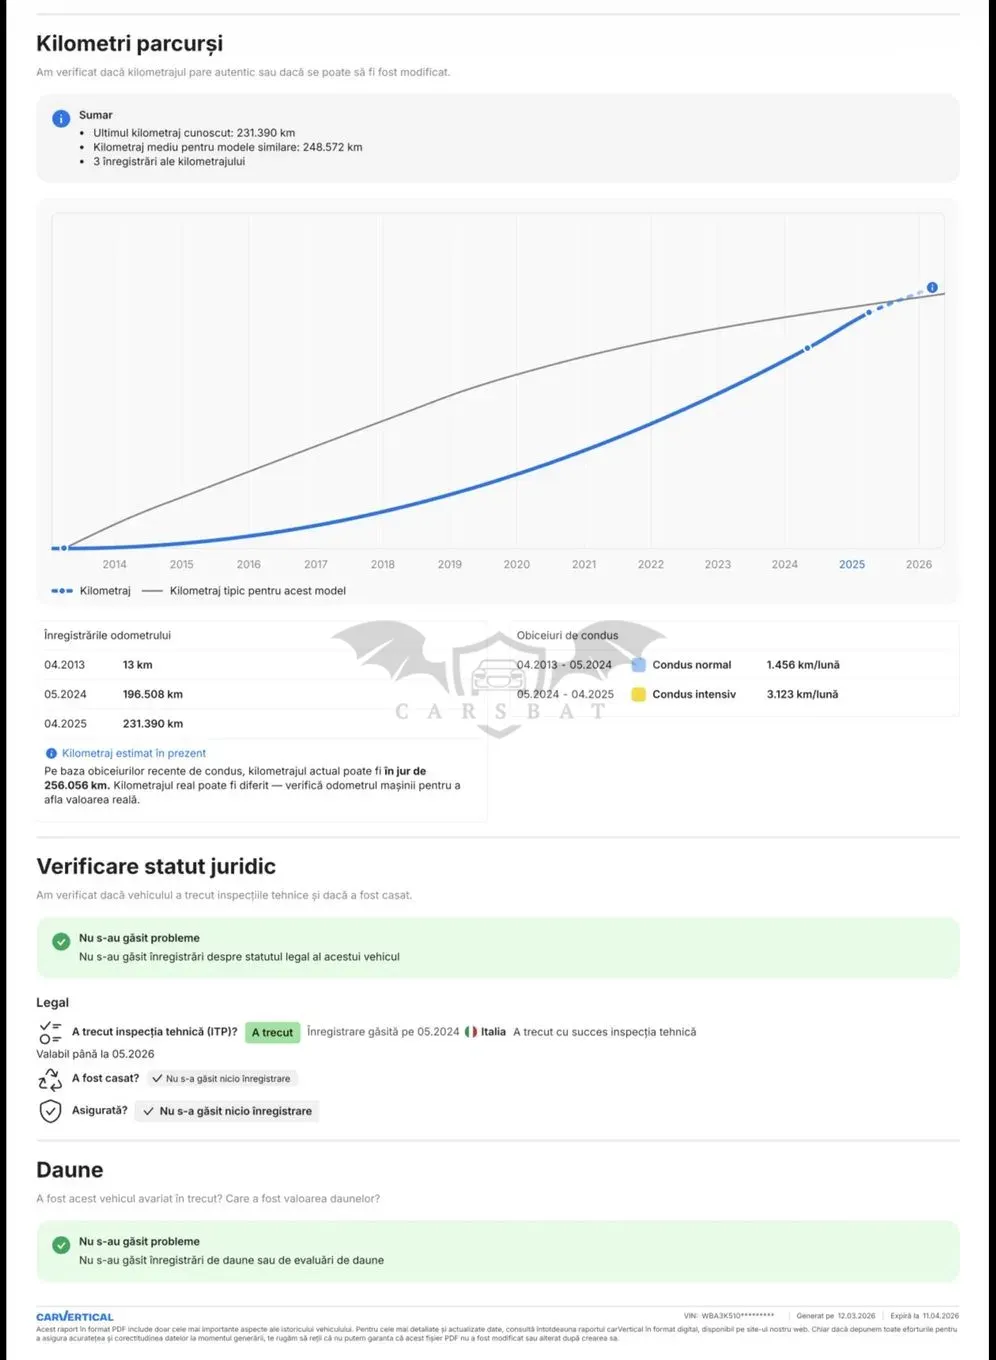This screenshot has width=996, height=1360.
Task: Click the 'A trecut' green badge
Action: [x=272, y=1032]
